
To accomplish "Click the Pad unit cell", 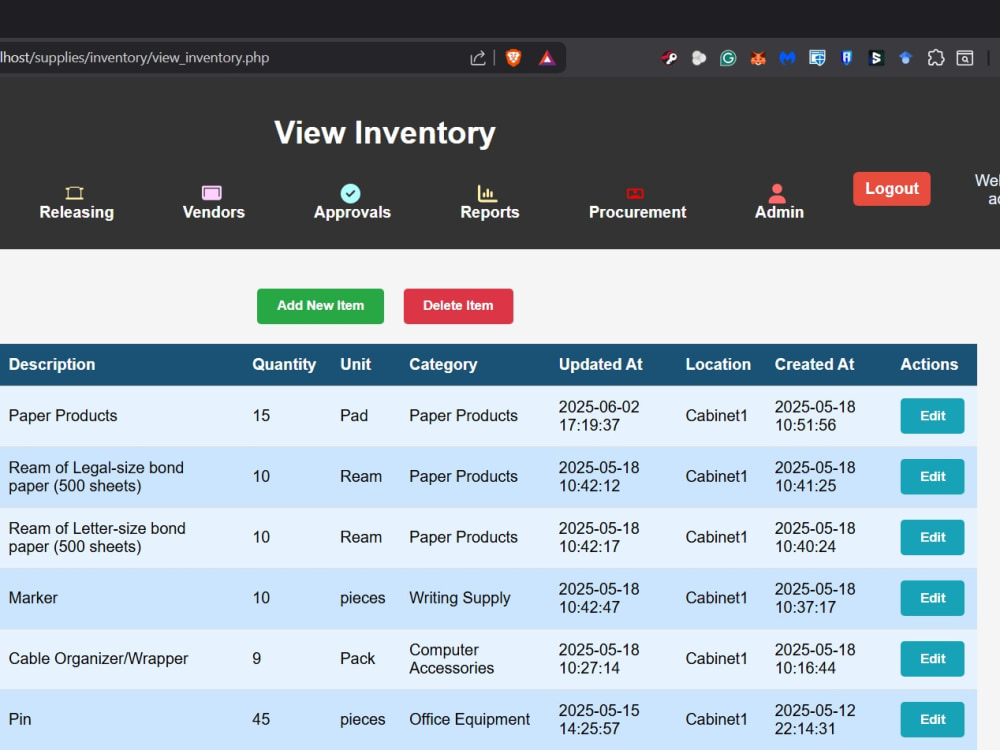I will click(x=354, y=416).
